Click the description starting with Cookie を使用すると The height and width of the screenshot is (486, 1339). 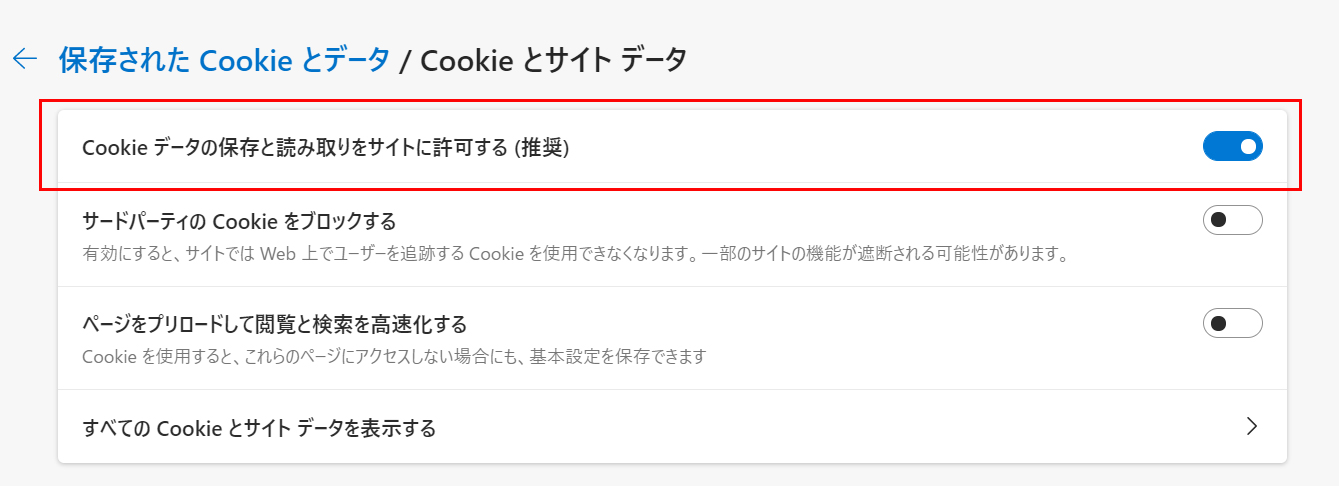[x=394, y=356]
